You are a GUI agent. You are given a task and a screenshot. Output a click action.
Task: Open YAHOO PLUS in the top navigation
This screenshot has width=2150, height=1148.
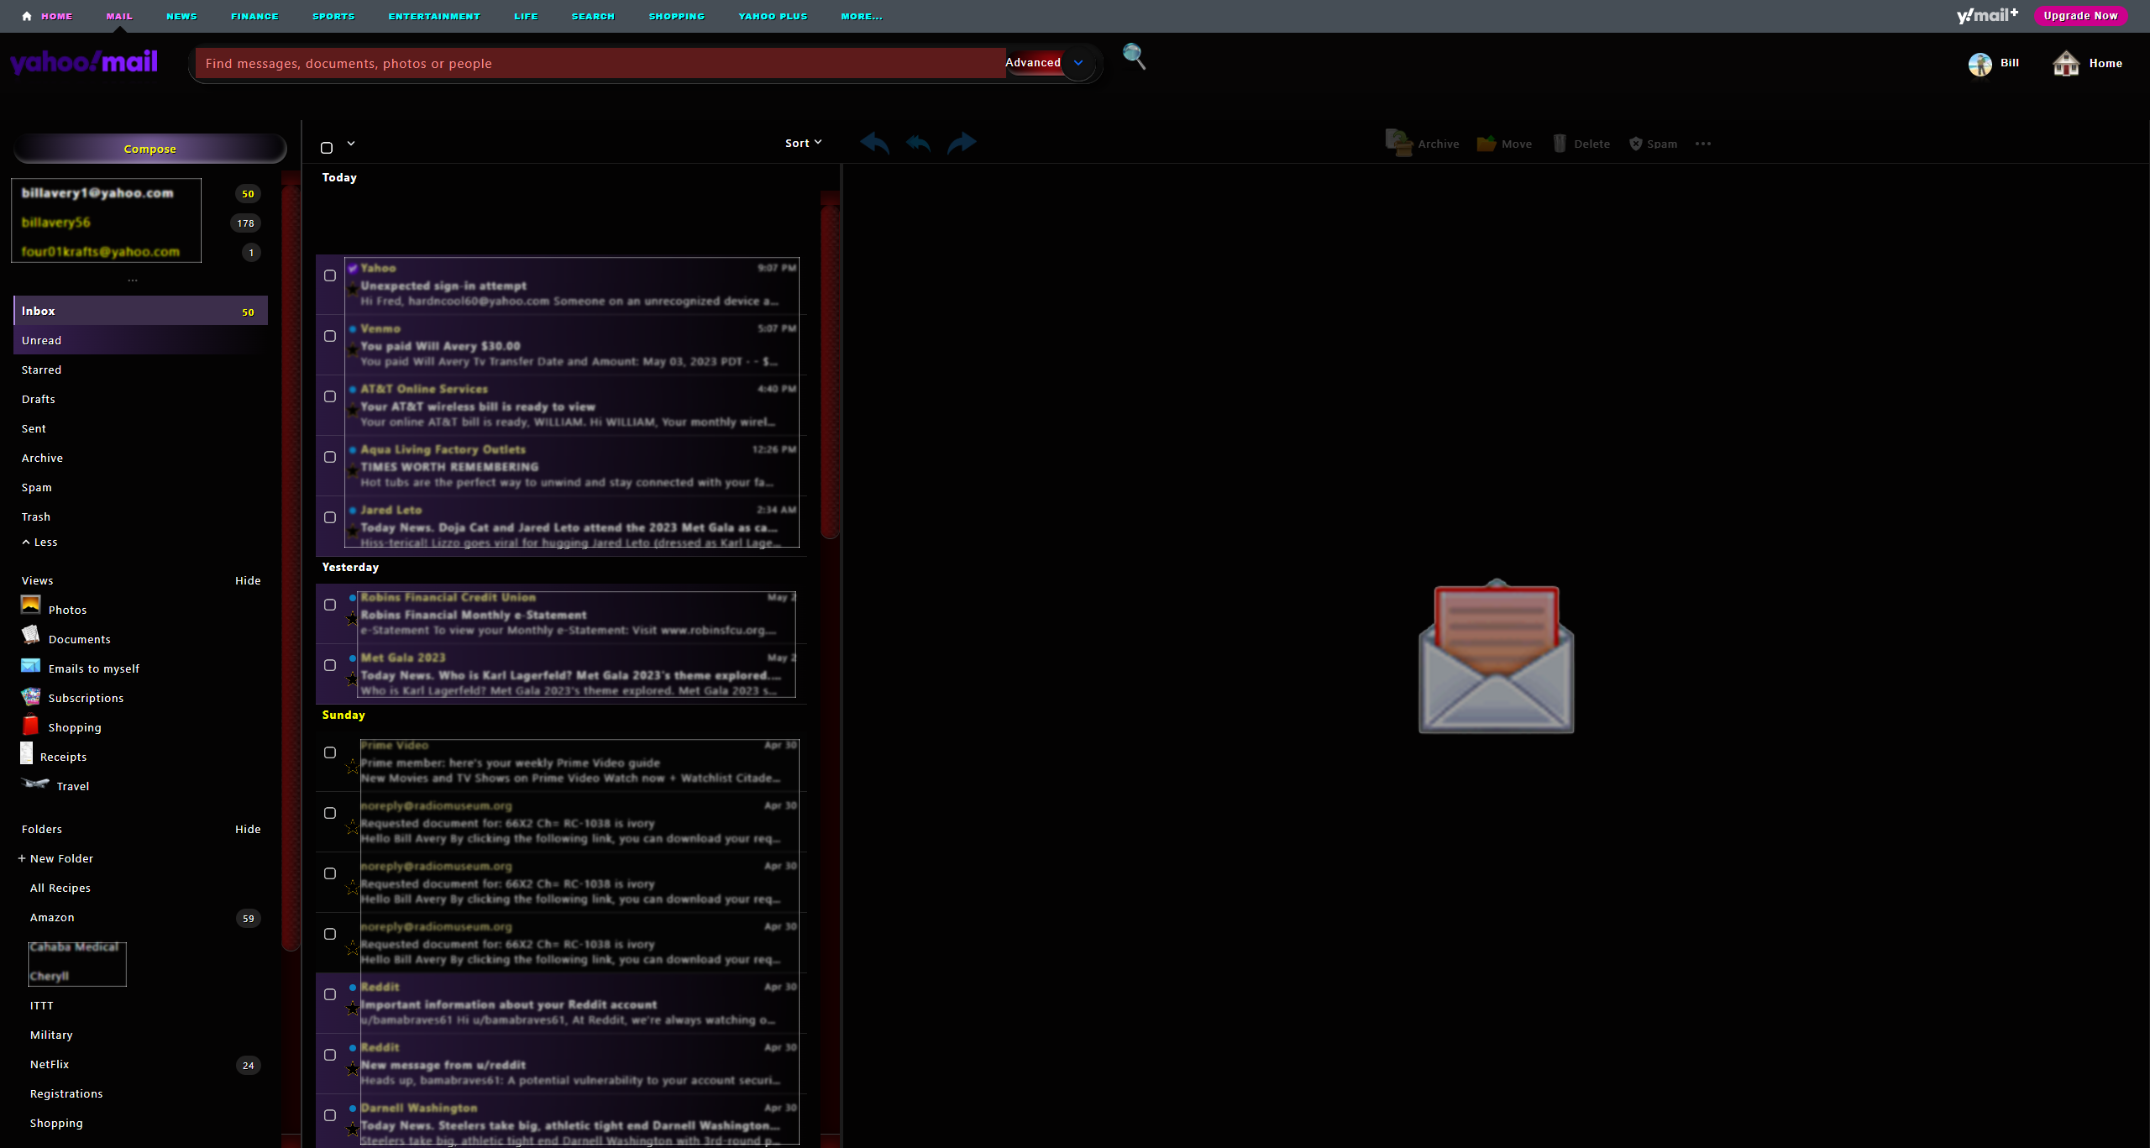[773, 16]
